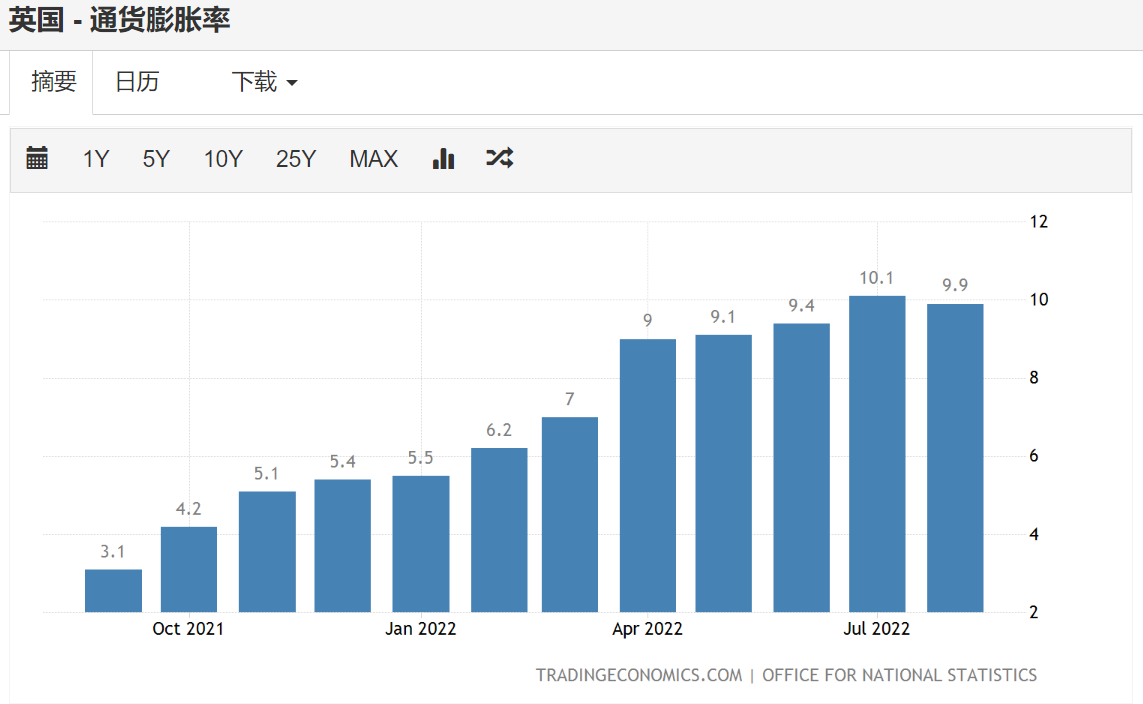Viewport: 1143px width, 704px height.
Task: Click the Oct 2021 axis label
Action: 188,628
